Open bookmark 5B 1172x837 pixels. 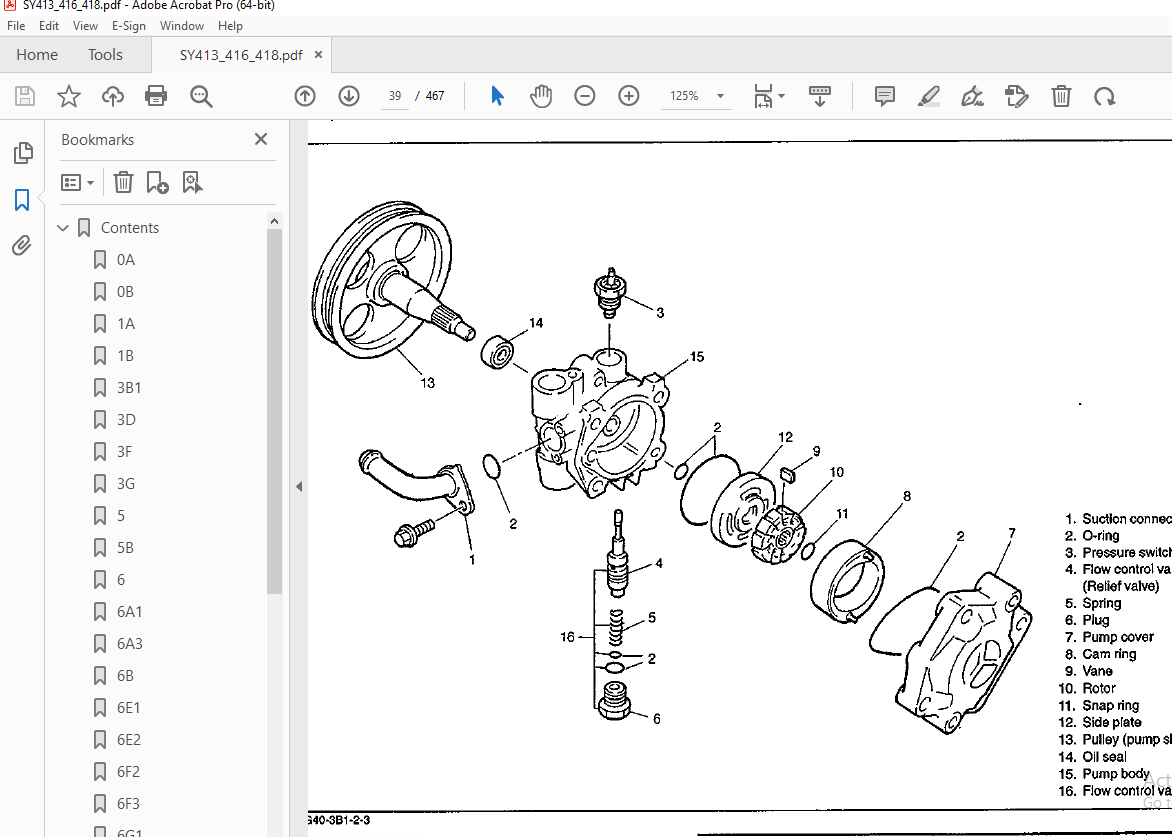pos(125,548)
